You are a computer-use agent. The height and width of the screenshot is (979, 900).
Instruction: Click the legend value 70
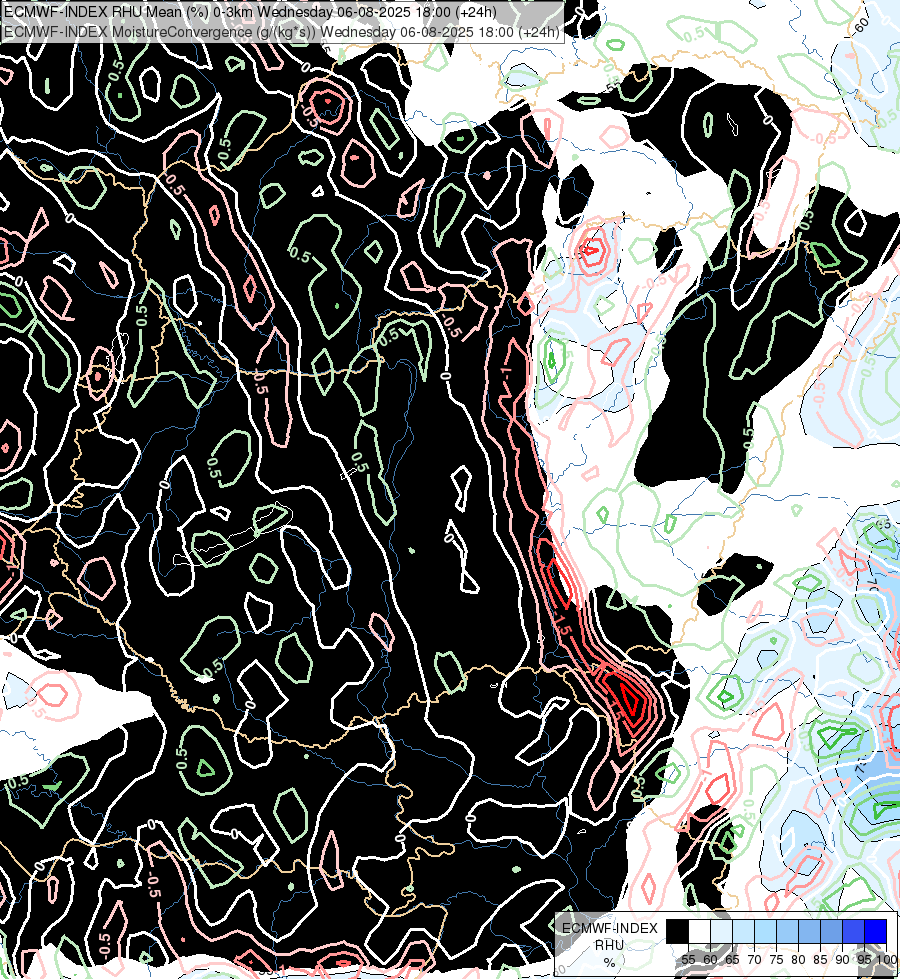[x=754, y=960]
